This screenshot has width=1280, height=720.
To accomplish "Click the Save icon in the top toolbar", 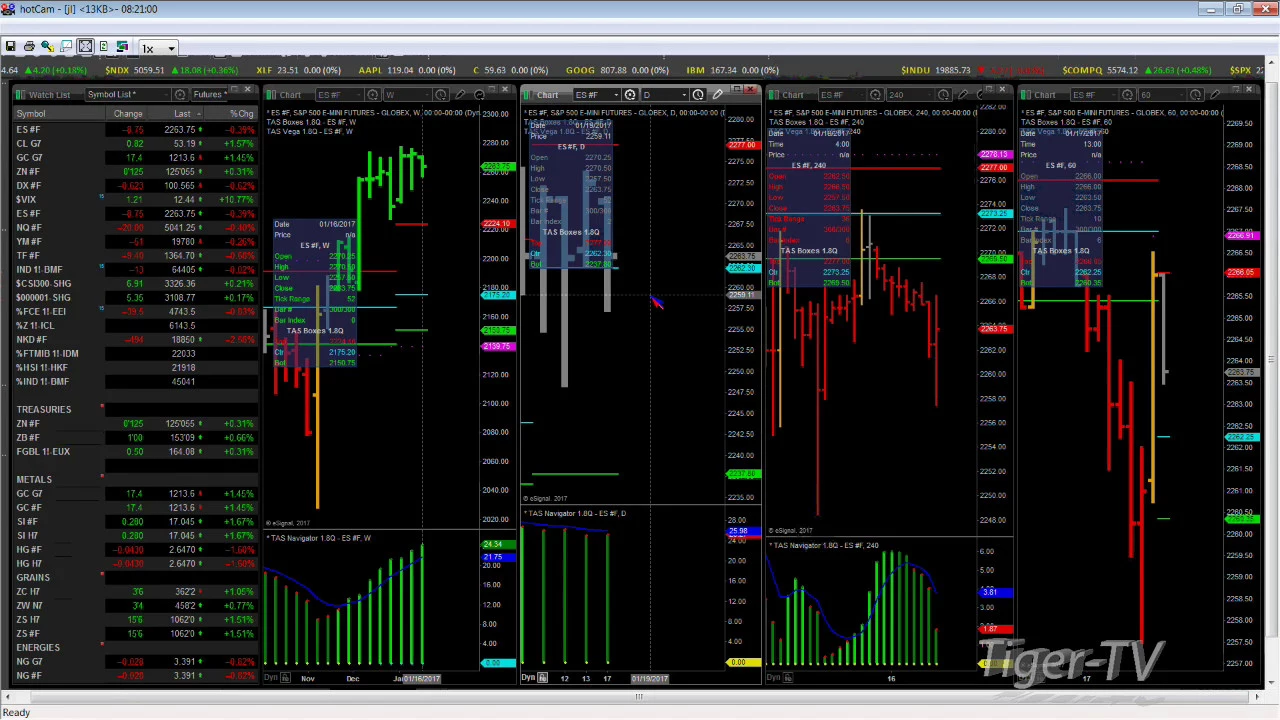I will tap(10, 47).
